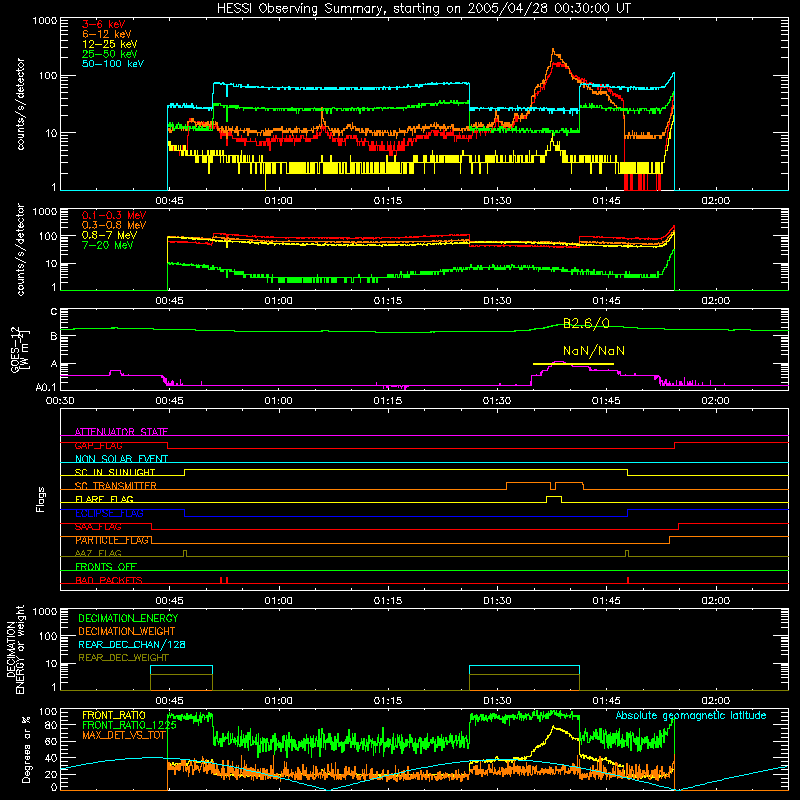The height and width of the screenshot is (800, 800).
Task: Click the 0.3-0.8 MeV legend label
Action: [114, 225]
